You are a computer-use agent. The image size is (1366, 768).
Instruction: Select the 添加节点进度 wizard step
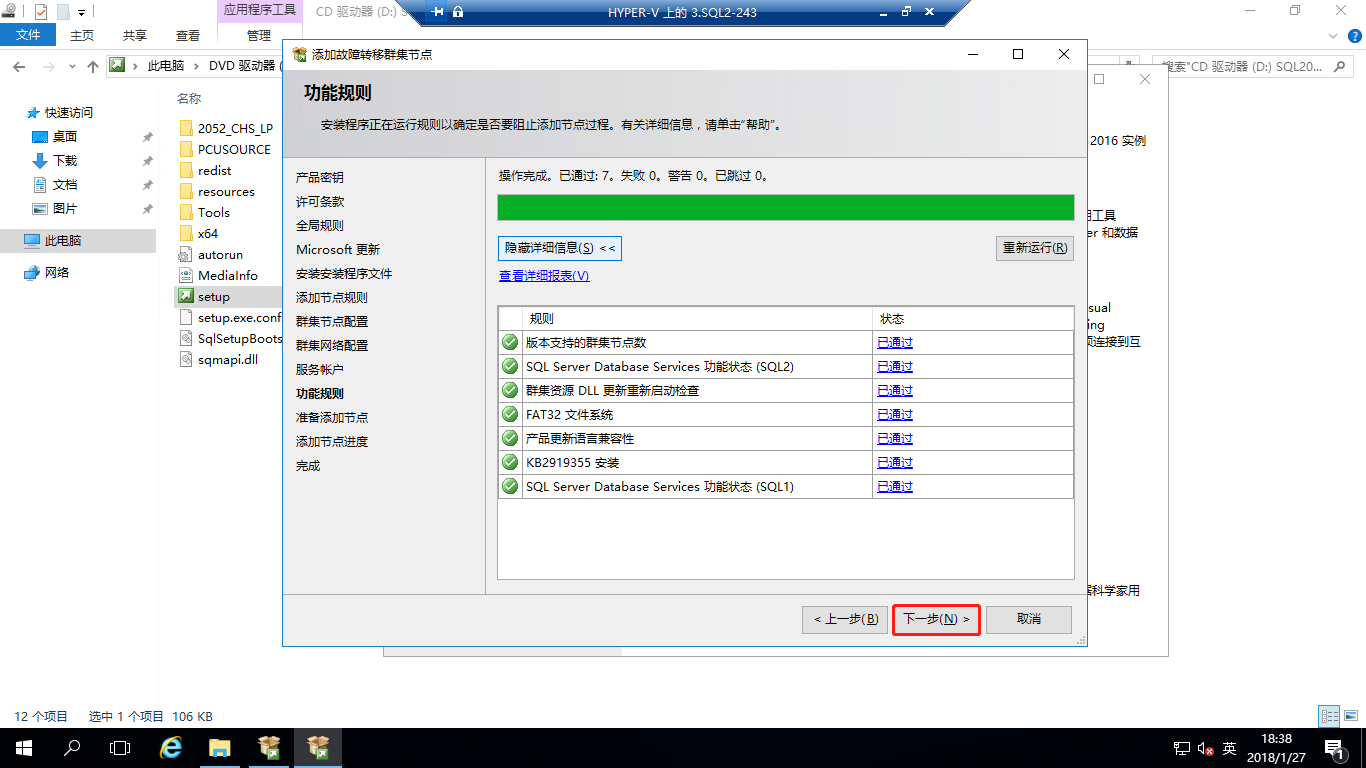[332, 442]
